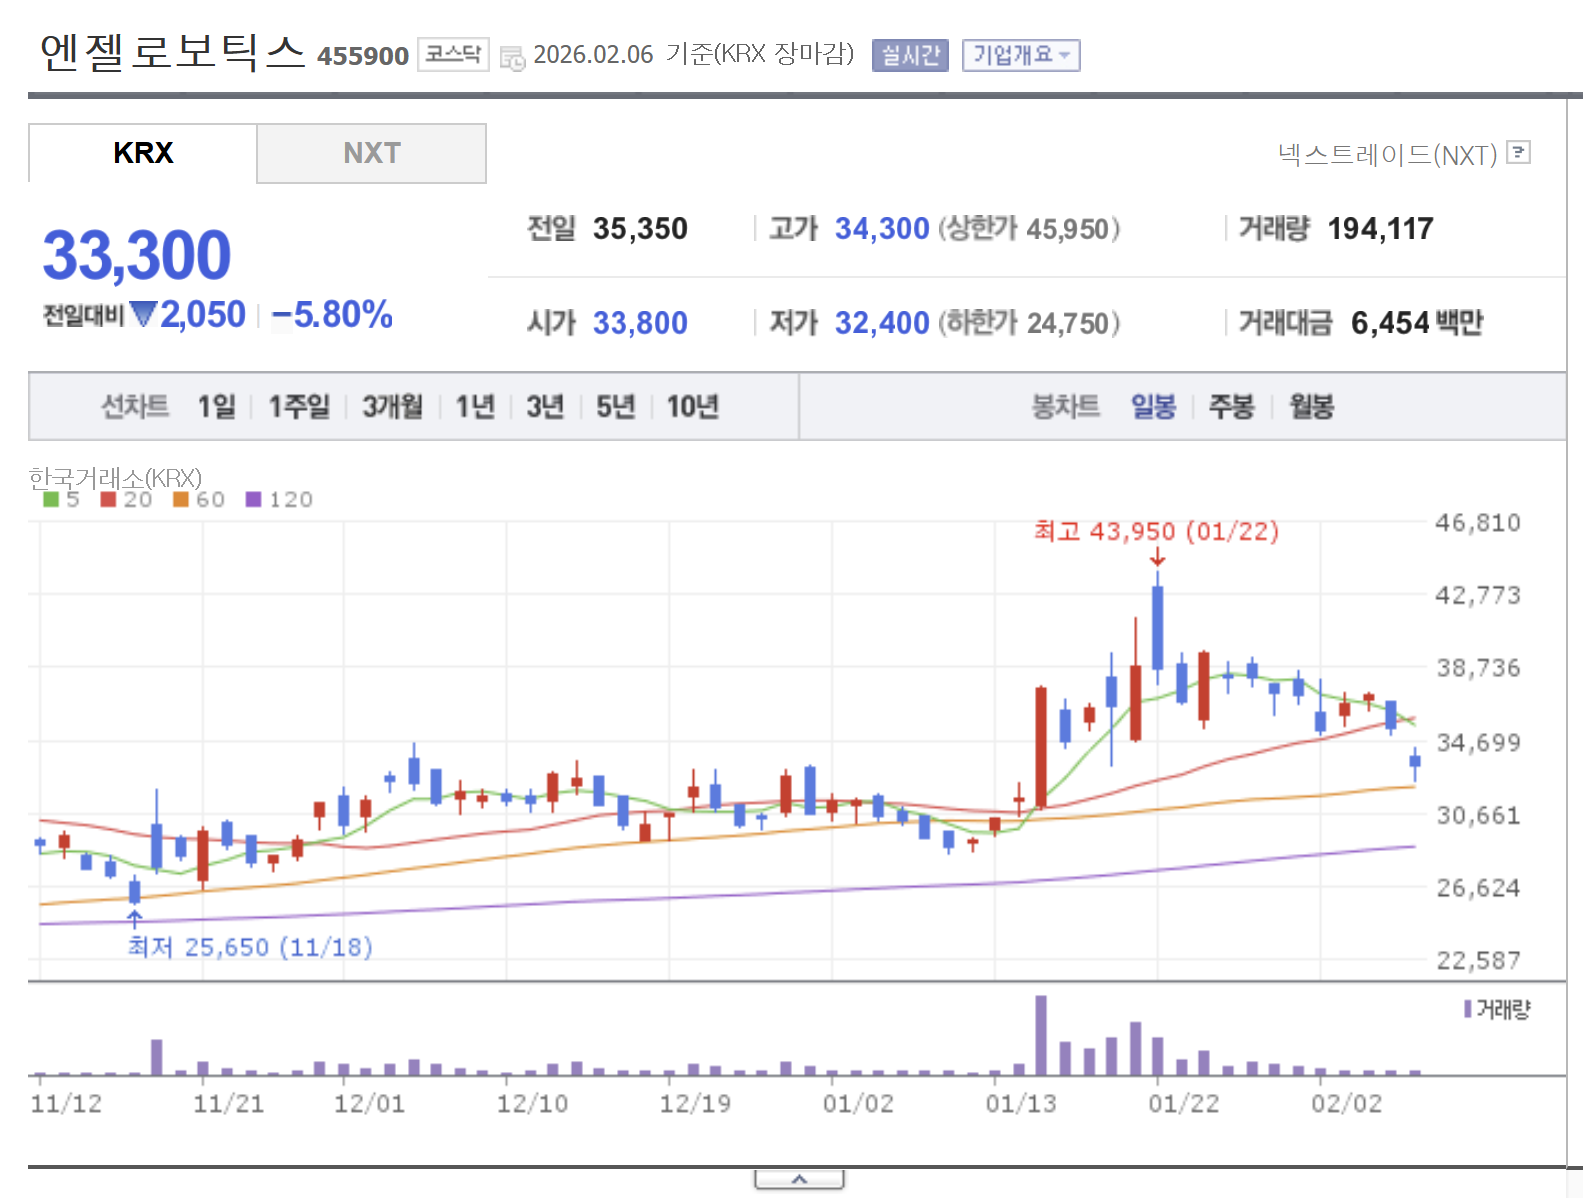This screenshot has width=1583, height=1198.
Task: Click the 12/01 date axis label
Action: 369,1104
